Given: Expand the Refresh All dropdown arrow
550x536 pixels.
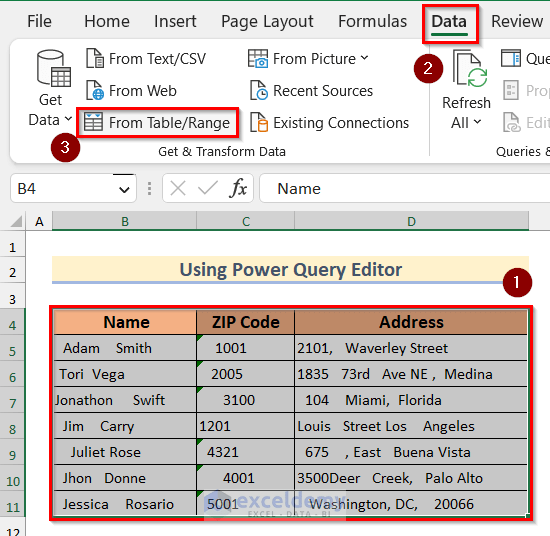Looking at the screenshot, I should click(x=477, y=122).
